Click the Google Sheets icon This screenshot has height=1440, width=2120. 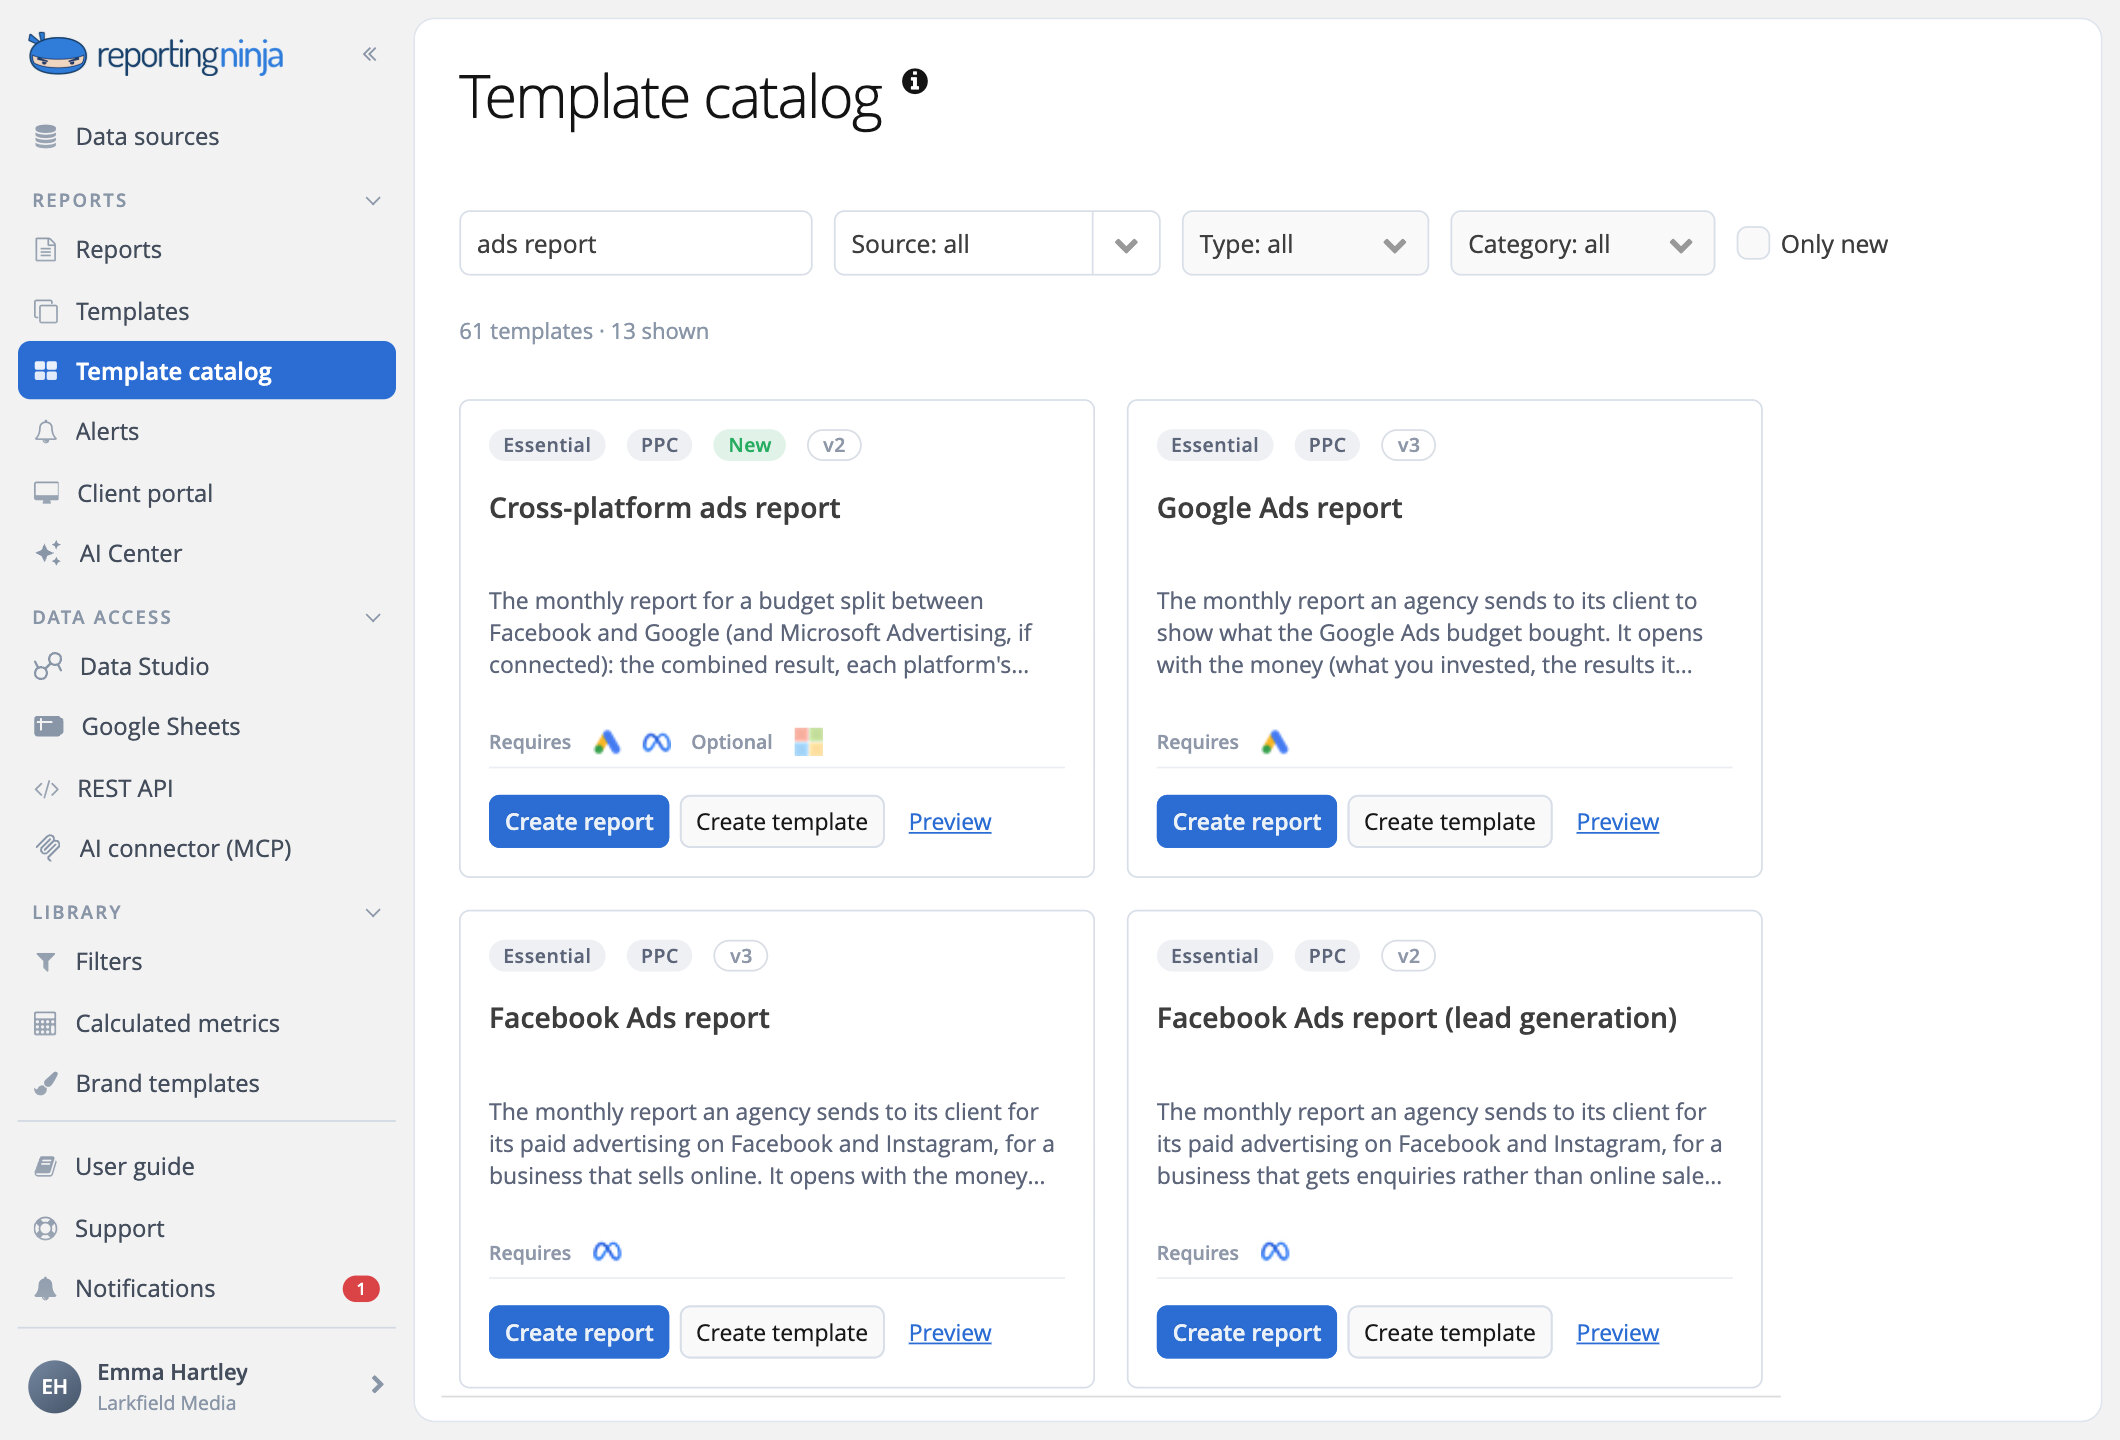tap(48, 726)
